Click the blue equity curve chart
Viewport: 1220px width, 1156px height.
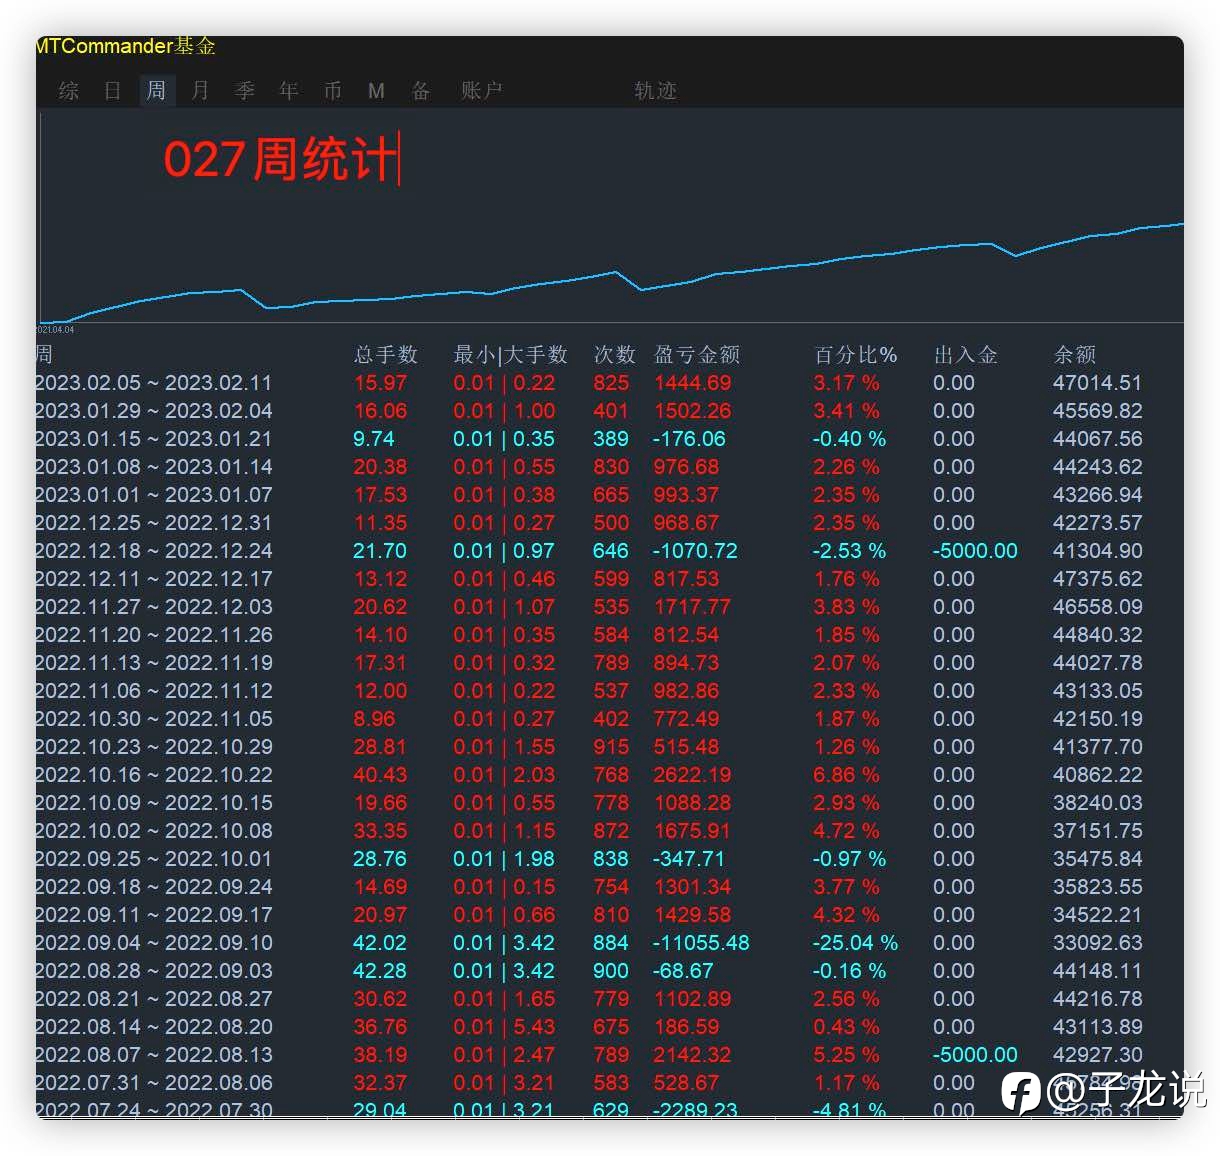[611, 218]
